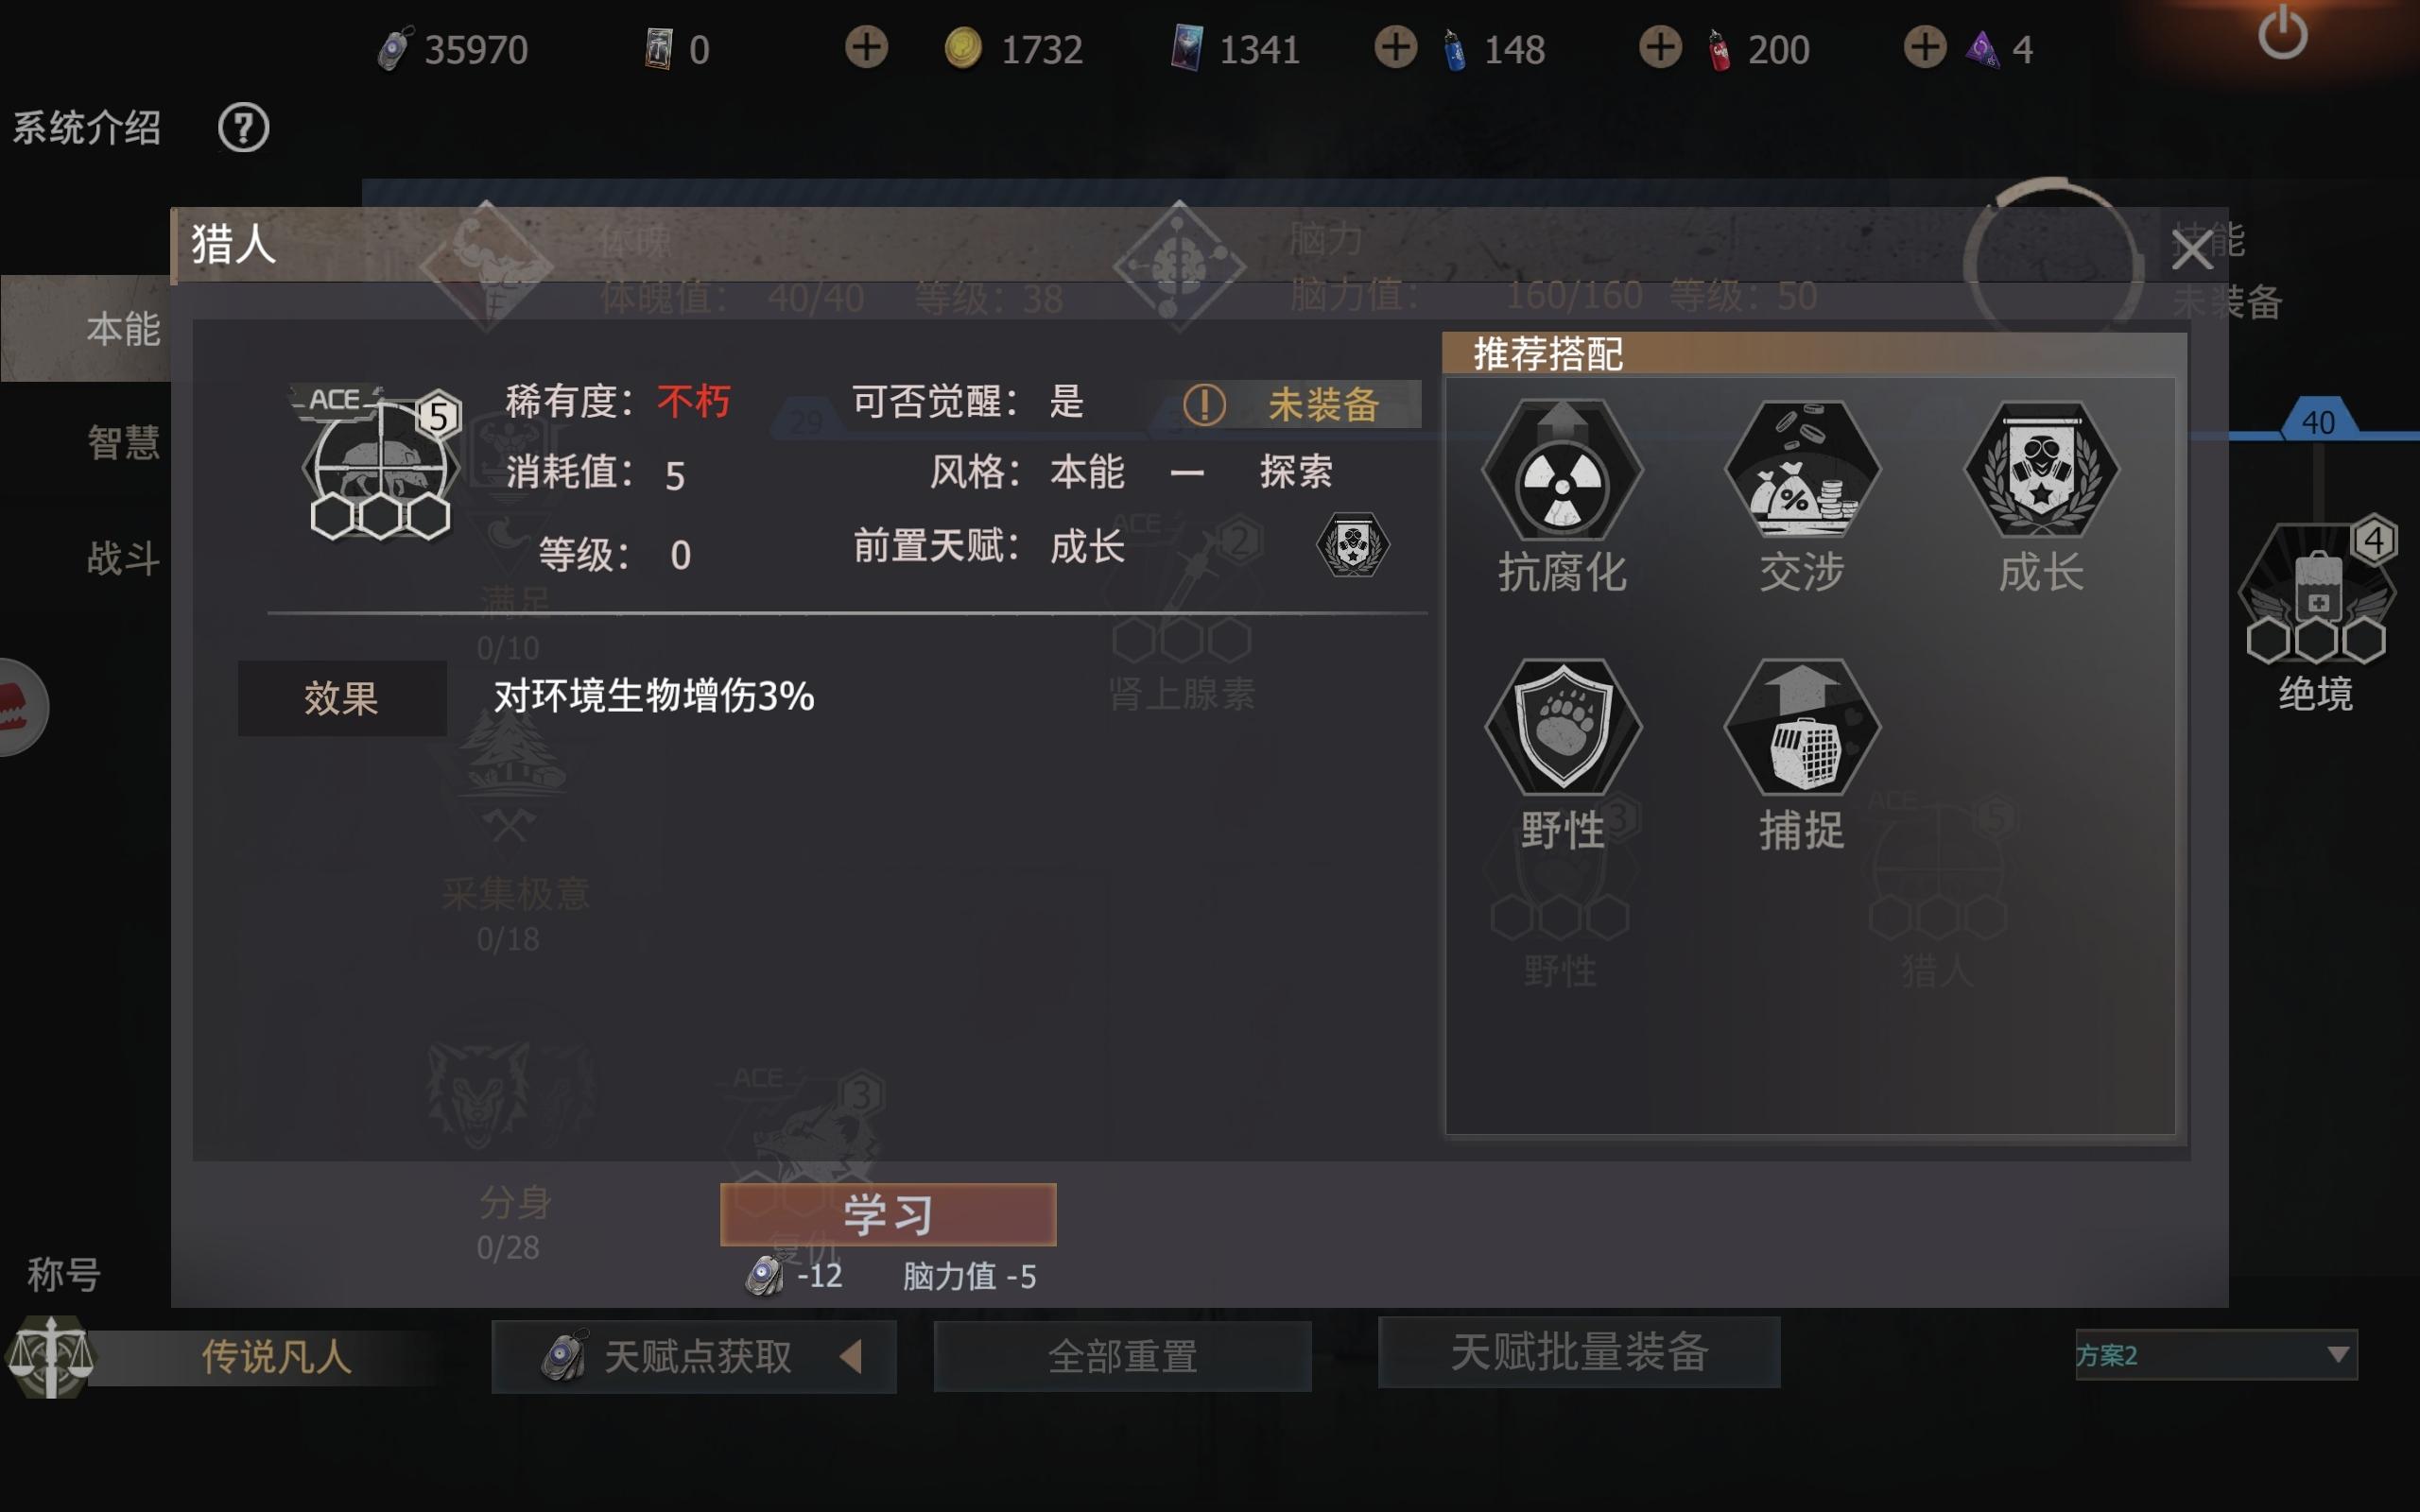Switch to the 战斗 tab
The image size is (2420, 1512).
coord(123,557)
